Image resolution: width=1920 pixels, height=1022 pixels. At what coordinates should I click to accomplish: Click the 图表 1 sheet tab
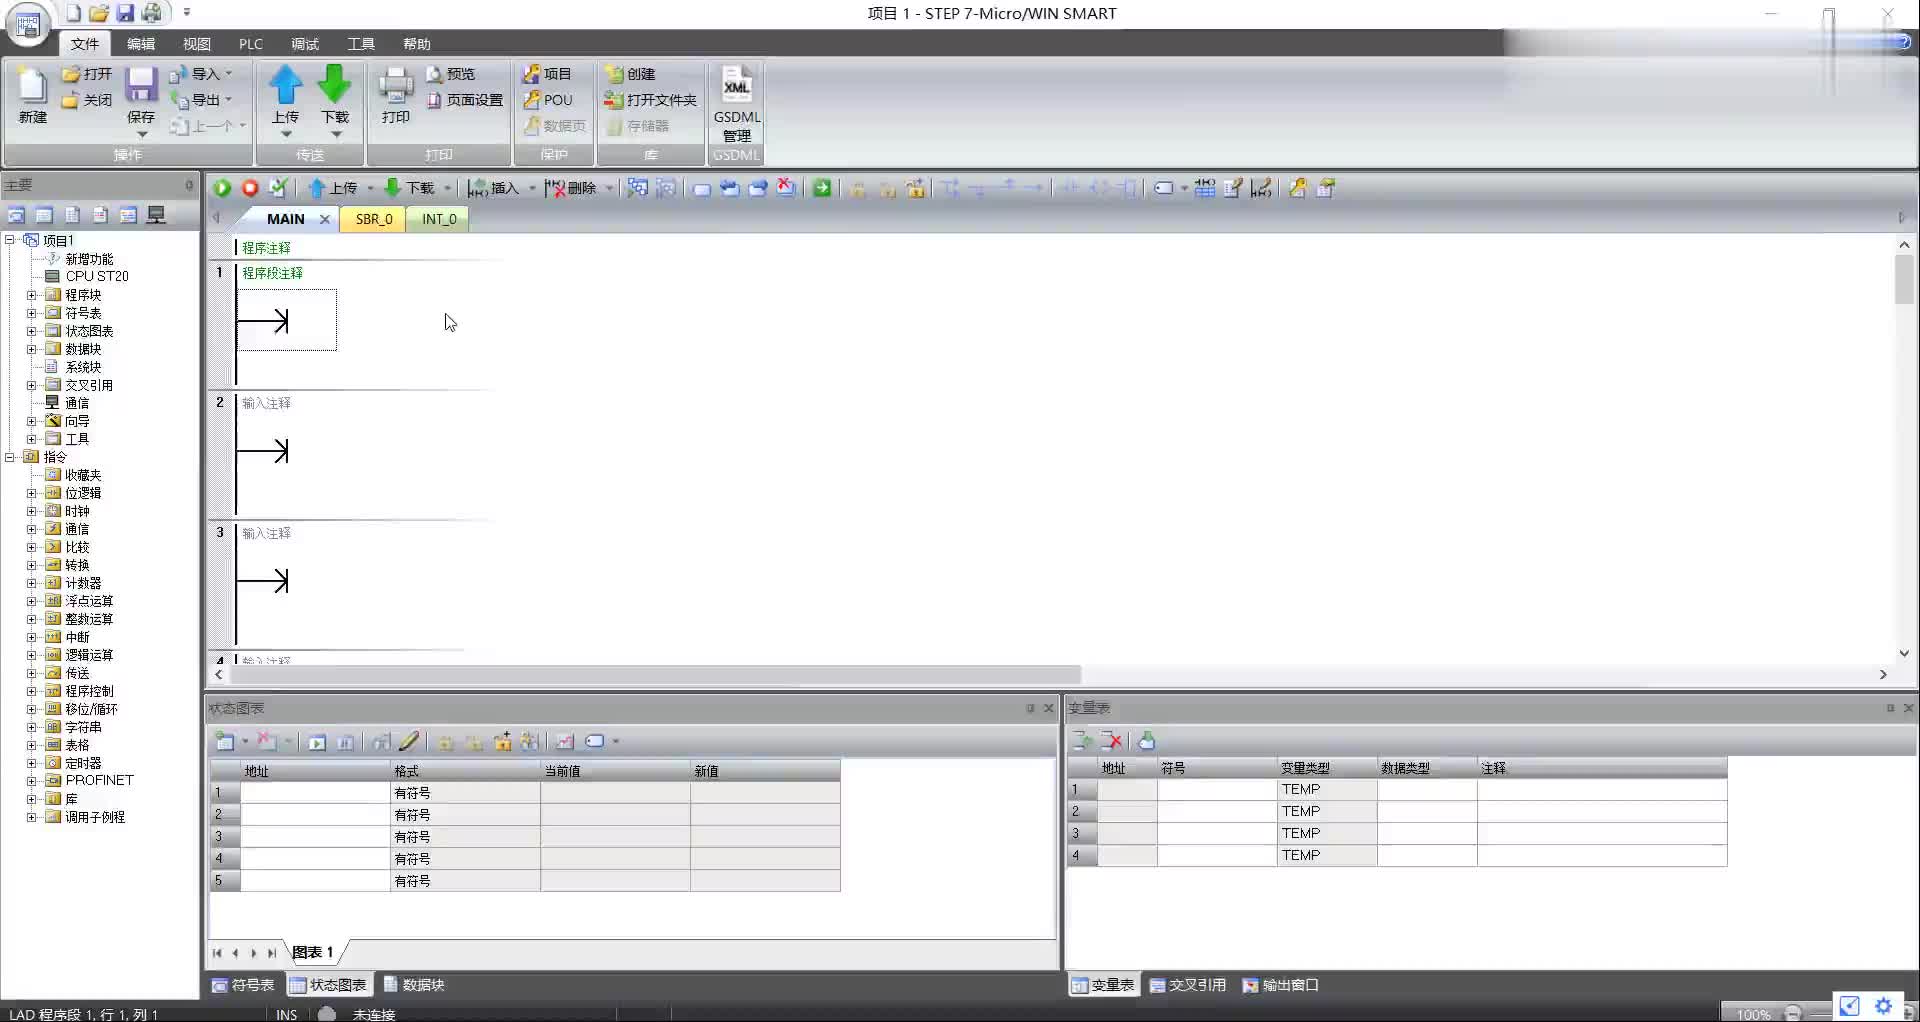pos(312,952)
